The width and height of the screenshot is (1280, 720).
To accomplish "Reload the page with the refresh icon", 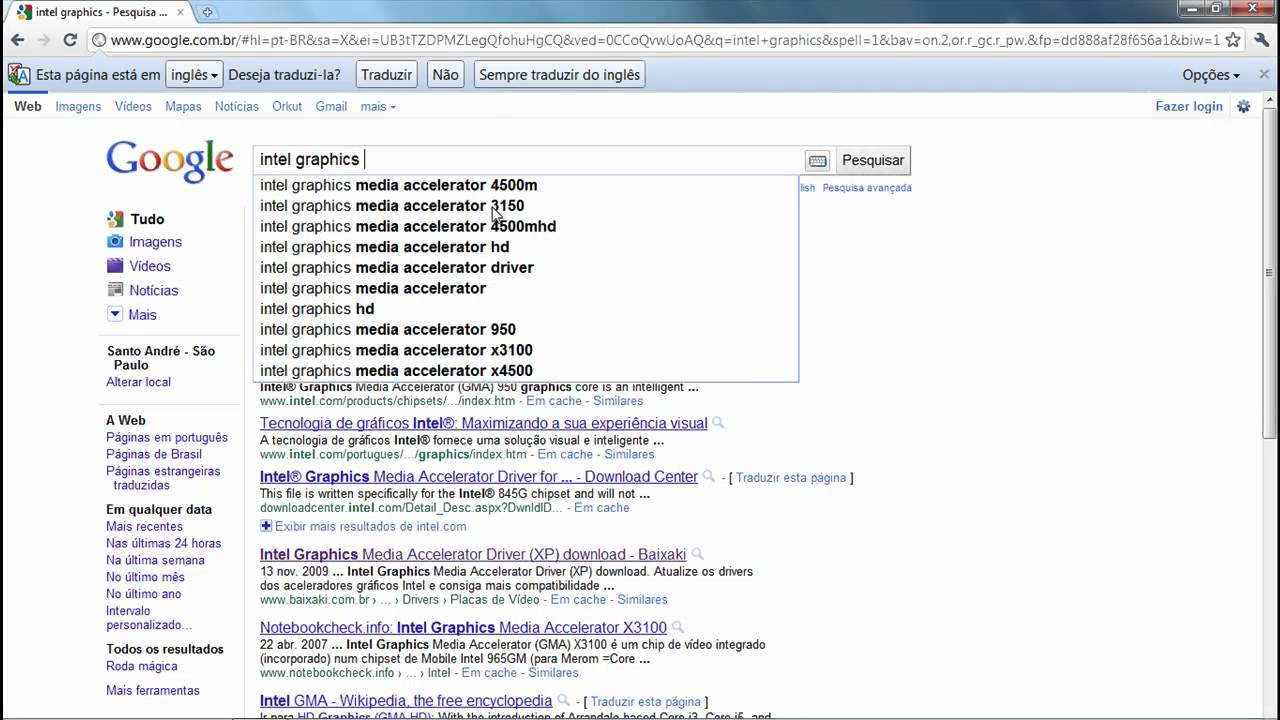I will [x=70, y=40].
